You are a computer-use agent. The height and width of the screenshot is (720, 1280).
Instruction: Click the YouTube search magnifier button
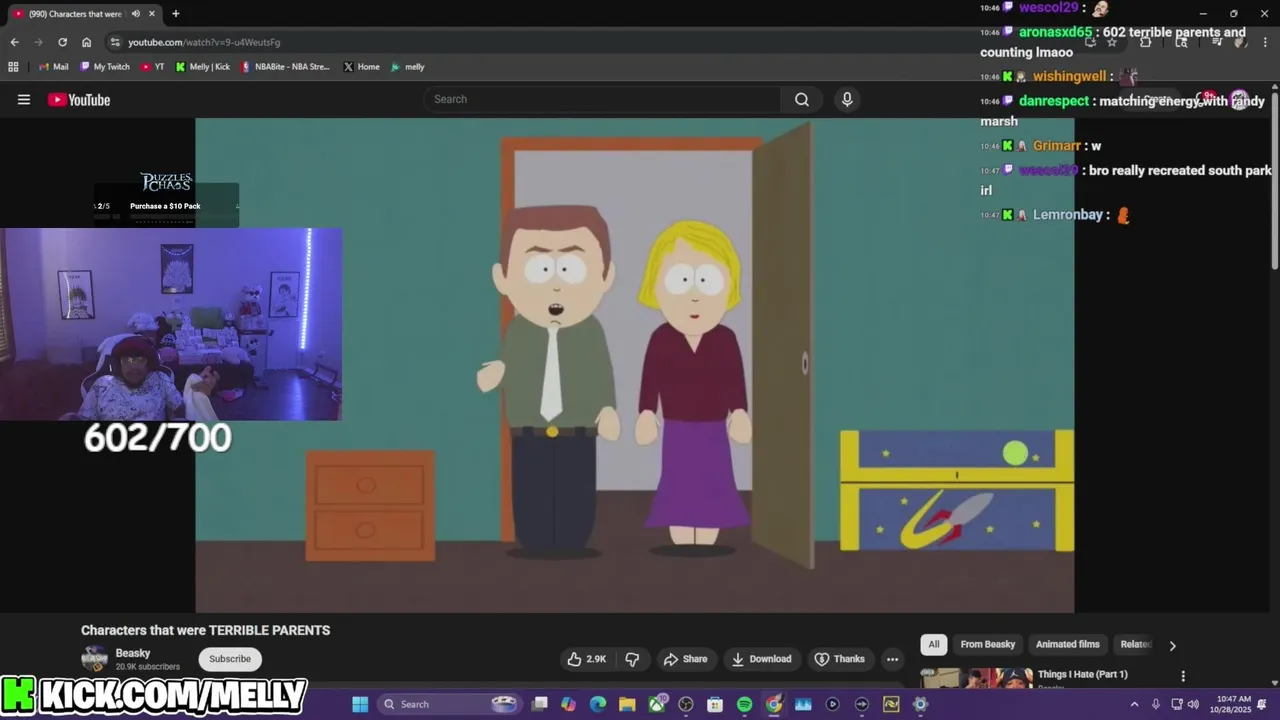[802, 99]
